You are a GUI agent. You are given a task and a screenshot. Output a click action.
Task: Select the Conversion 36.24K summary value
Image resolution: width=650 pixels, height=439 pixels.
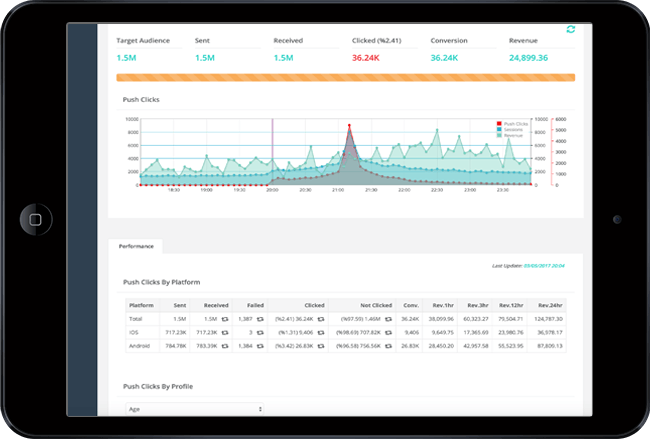click(x=444, y=58)
